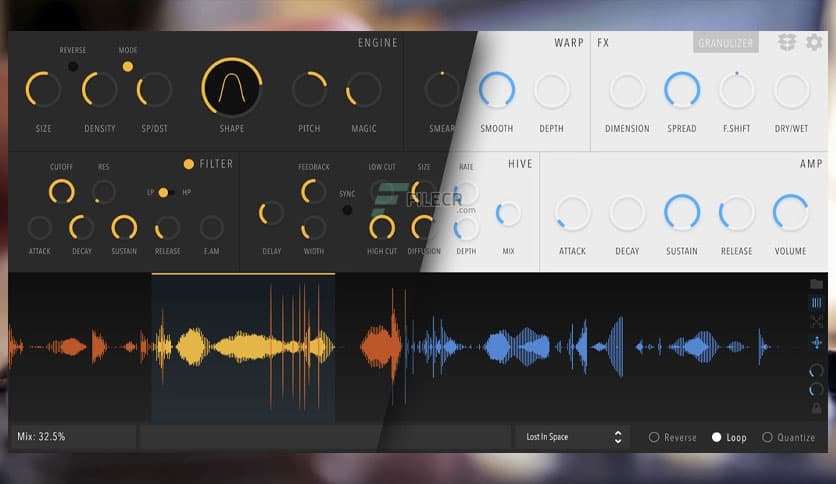Click the filter DECAY knob
Viewport: 836px width, 484px height.
[x=82, y=228]
